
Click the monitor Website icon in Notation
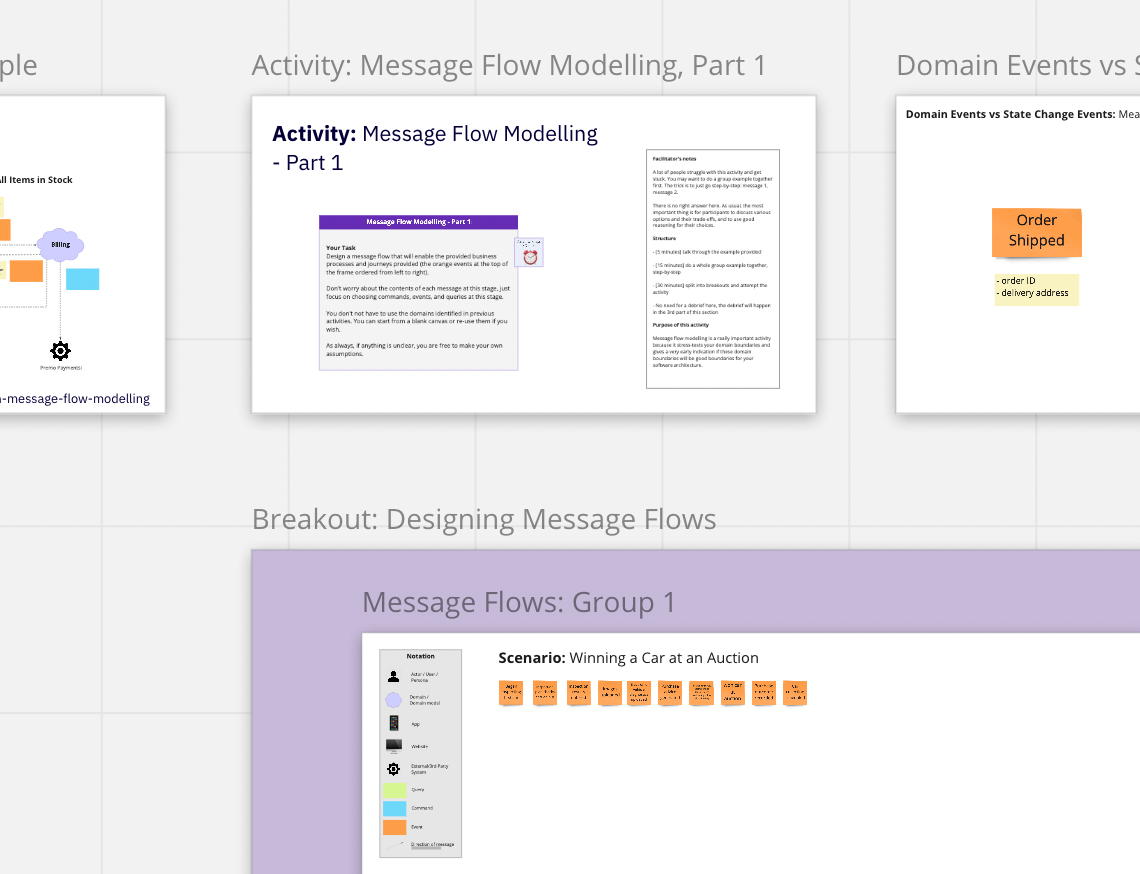[x=393, y=746]
